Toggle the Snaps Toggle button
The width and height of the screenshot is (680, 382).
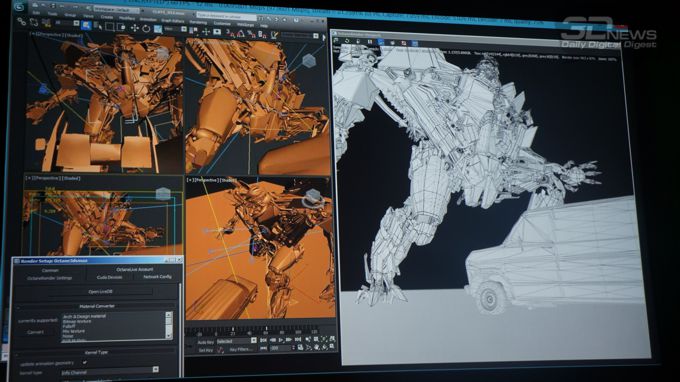click(x=229, y=33)
